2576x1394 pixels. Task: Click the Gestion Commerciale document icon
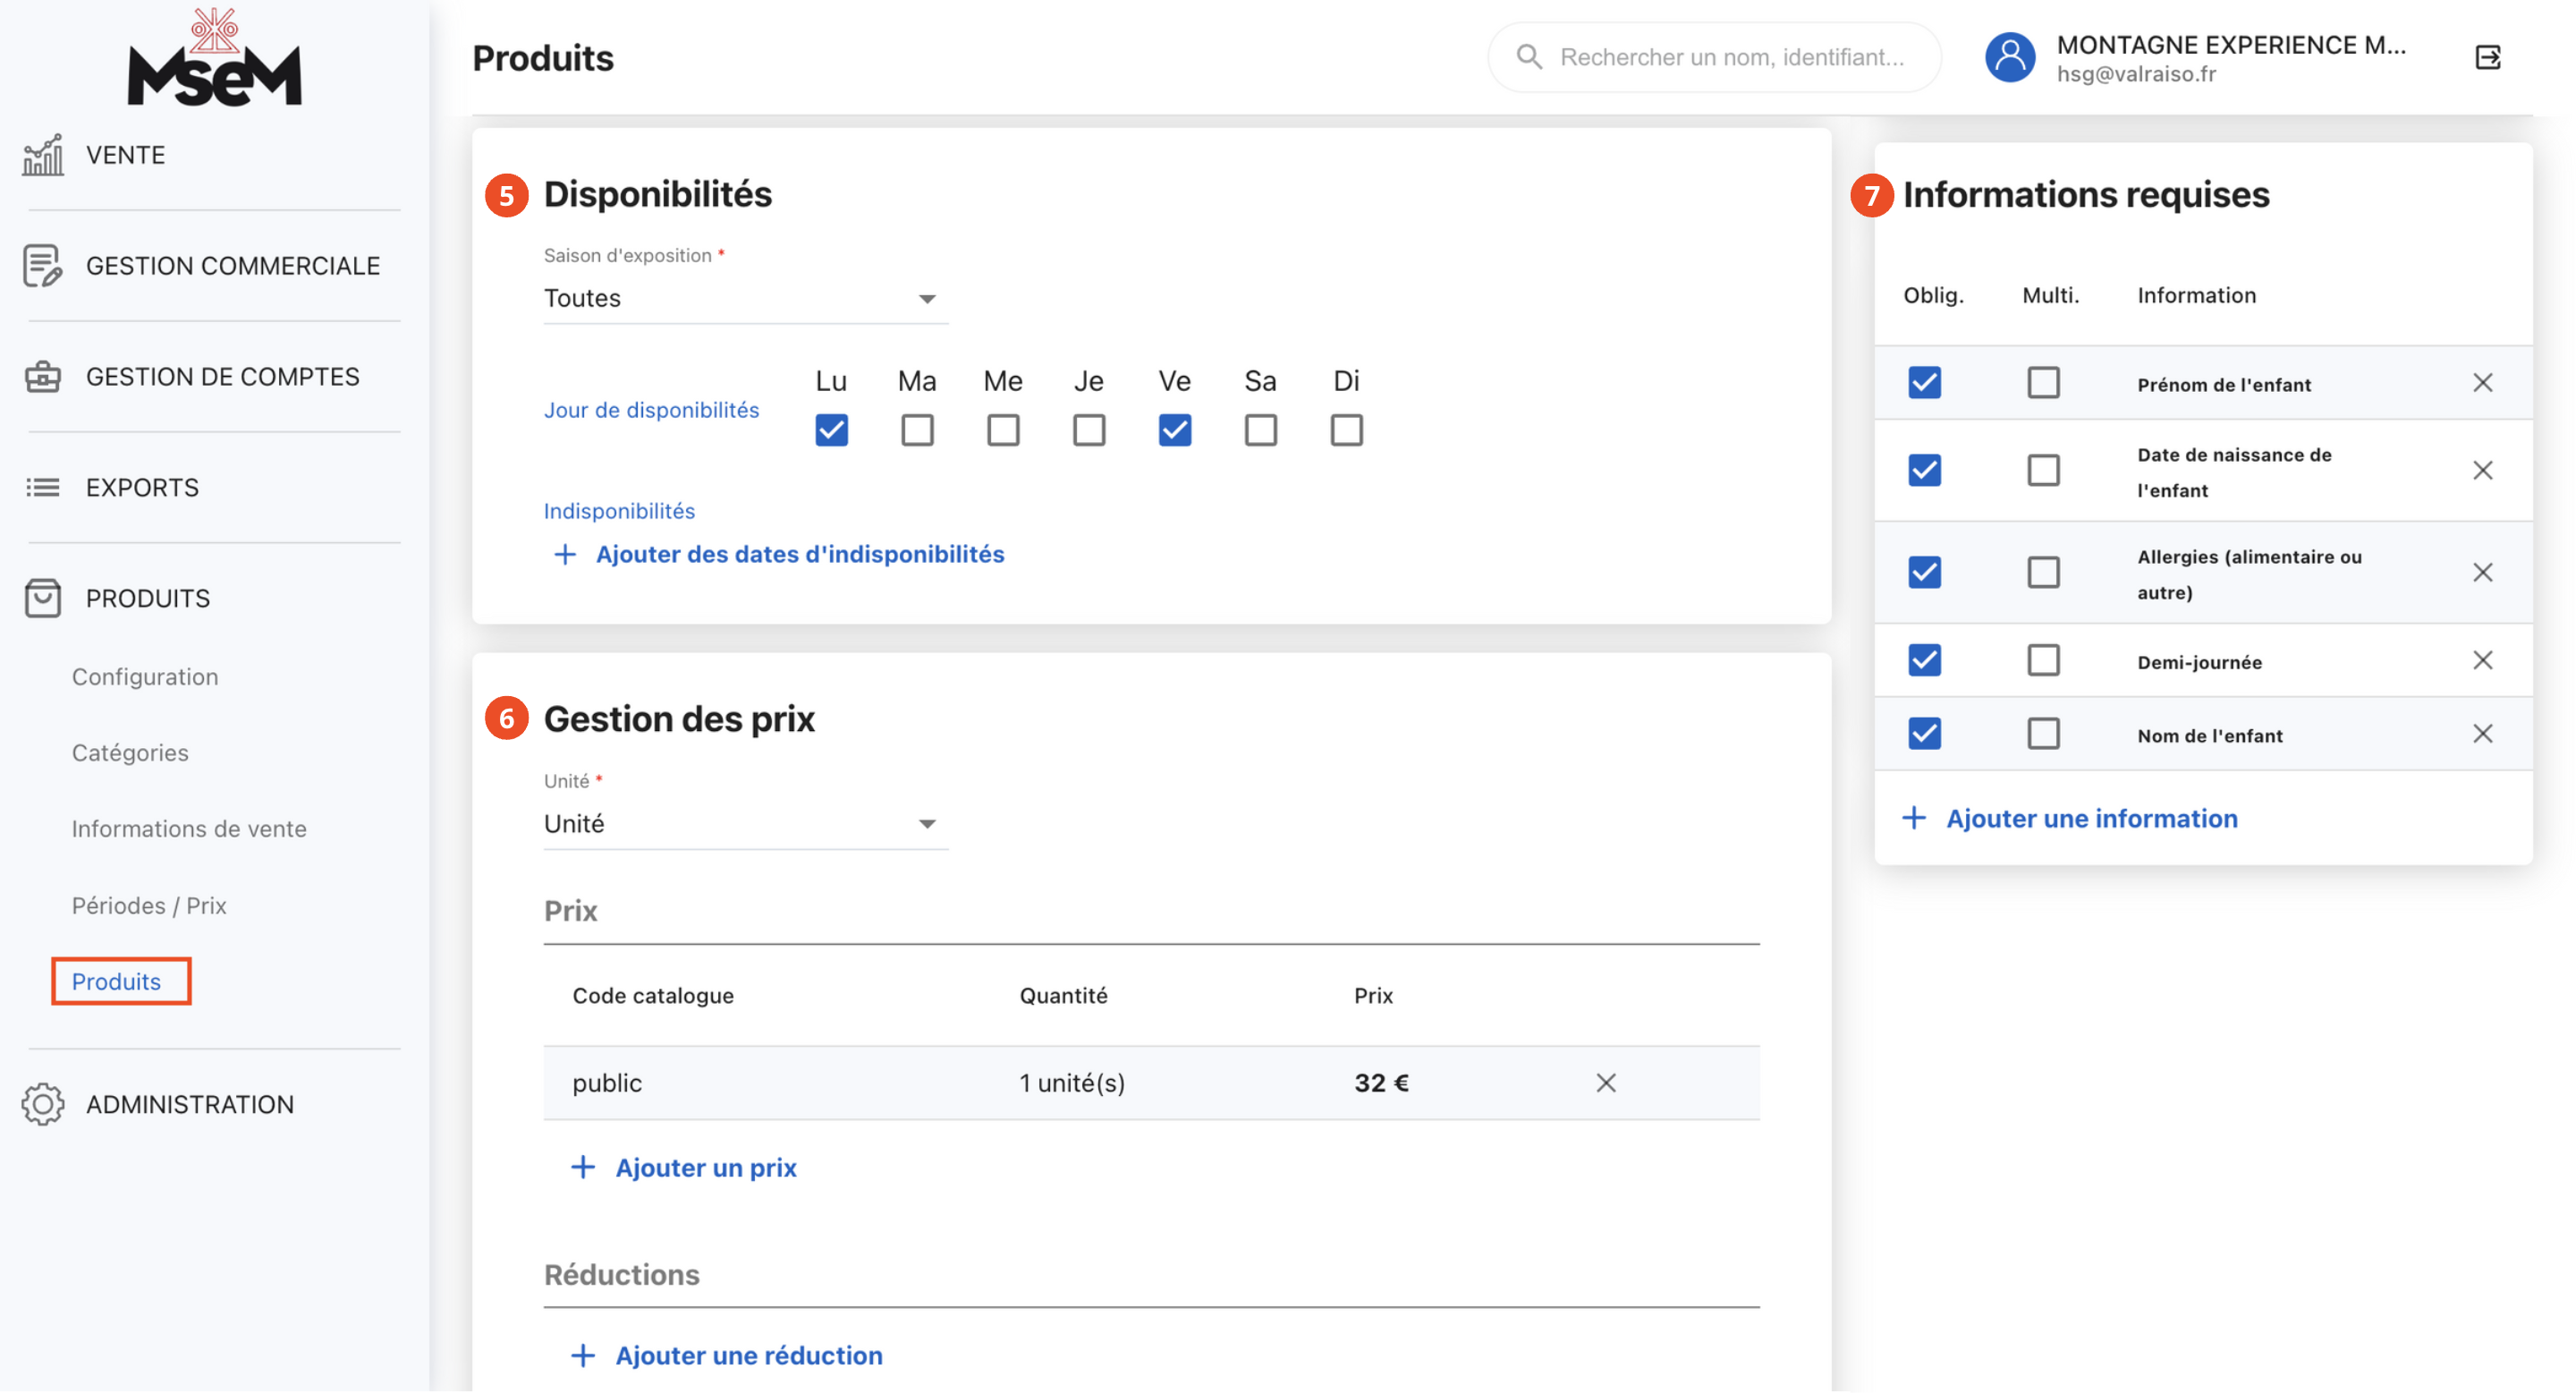pyautogui.click(x=43, y=266)
